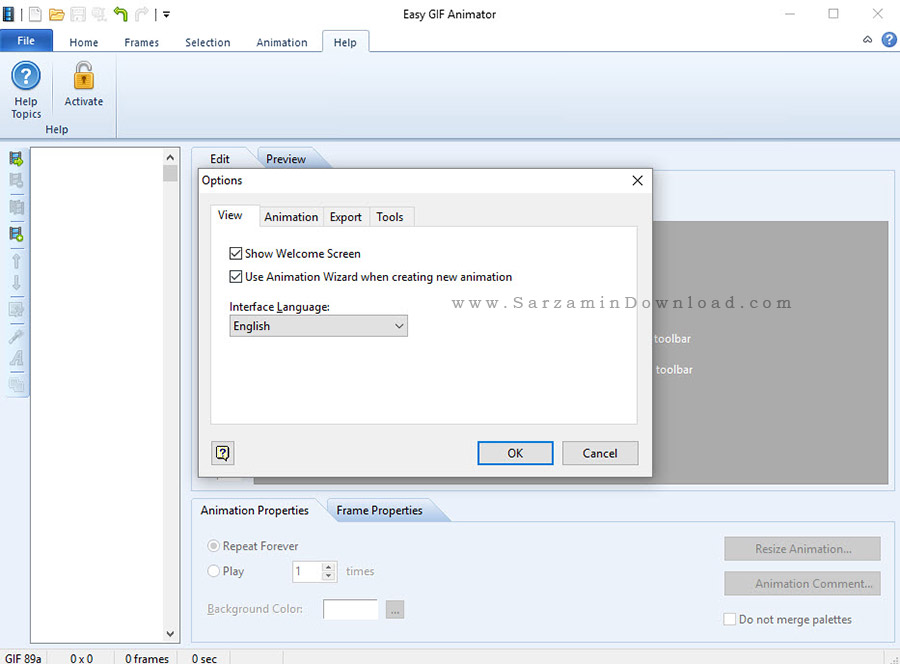Click the overlapping frames icon at toolbar bottom
The height and width of the screenshot is (664, 900).
click(16, 385)
